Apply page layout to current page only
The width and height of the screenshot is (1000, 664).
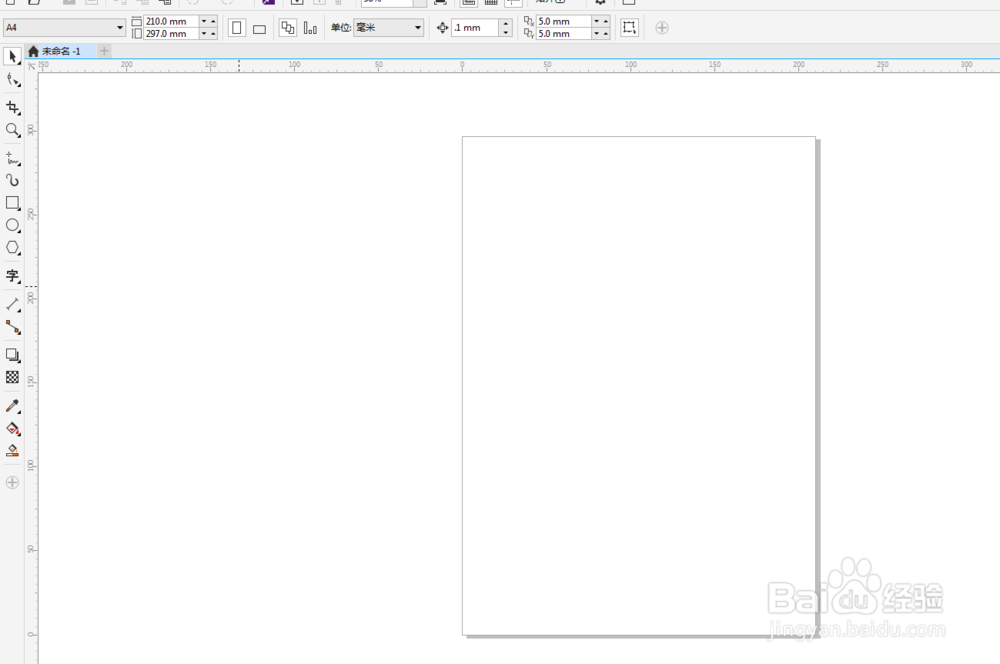point(310,27)
